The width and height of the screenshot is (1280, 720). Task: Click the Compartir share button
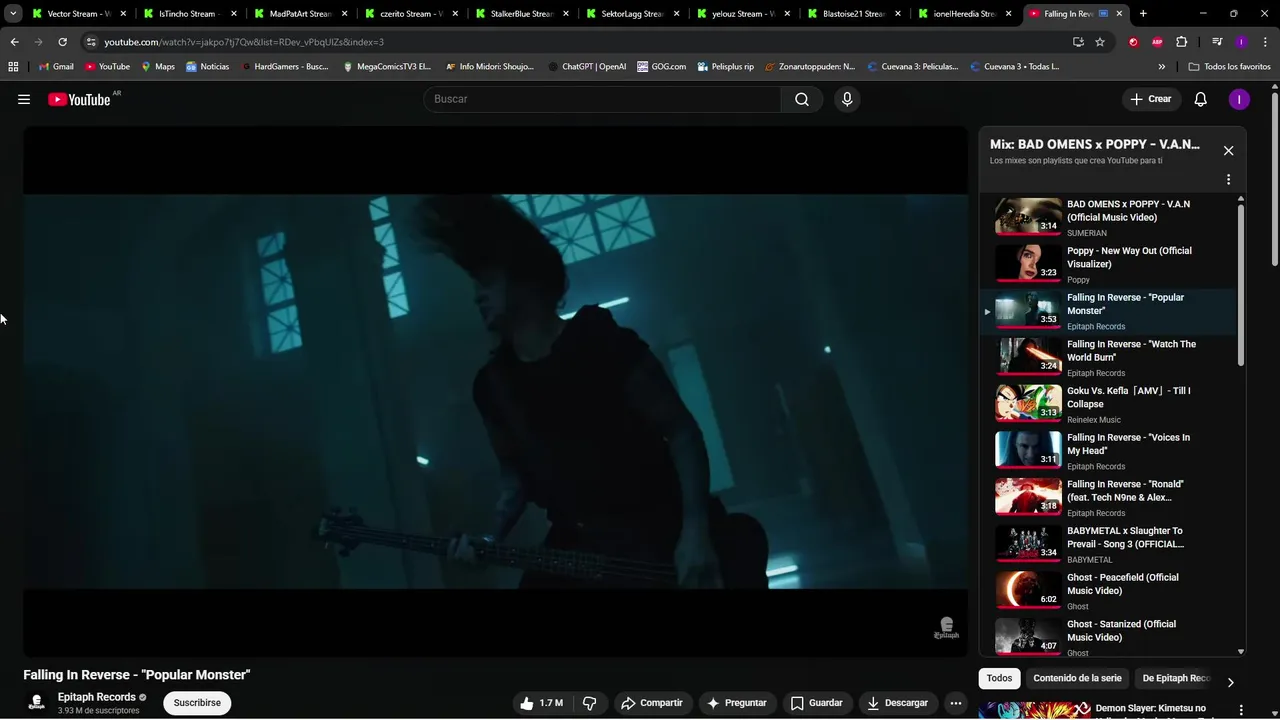coord(651,703)
